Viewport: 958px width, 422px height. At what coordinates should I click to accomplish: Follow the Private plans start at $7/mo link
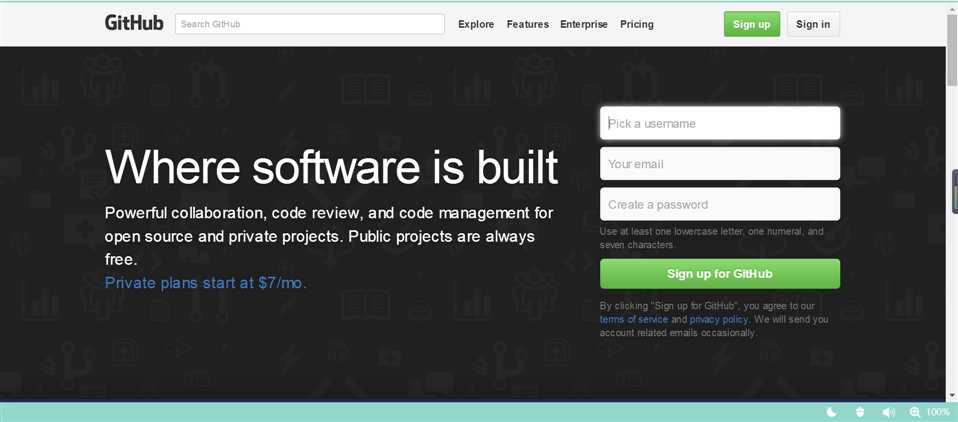coord(206,283)
